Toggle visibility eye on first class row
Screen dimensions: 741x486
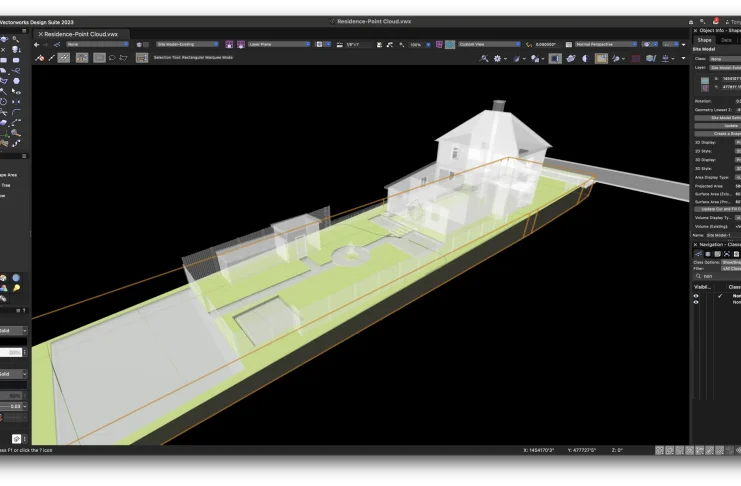[696, 296]
